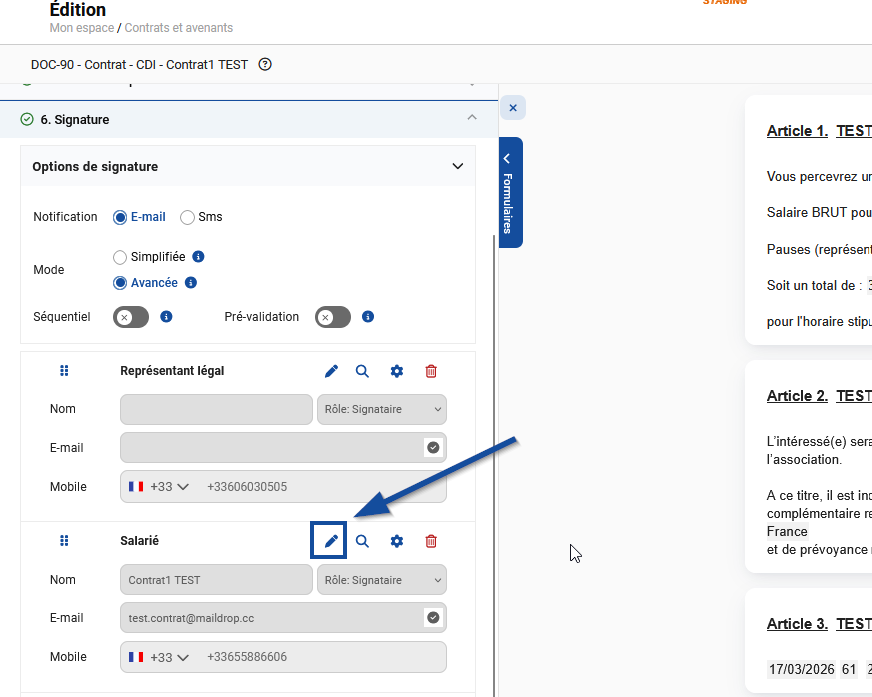This screenshot has height=697, width=872.
Task: Click check icon in Représentant légal E-mail
Action: point(433,447)
